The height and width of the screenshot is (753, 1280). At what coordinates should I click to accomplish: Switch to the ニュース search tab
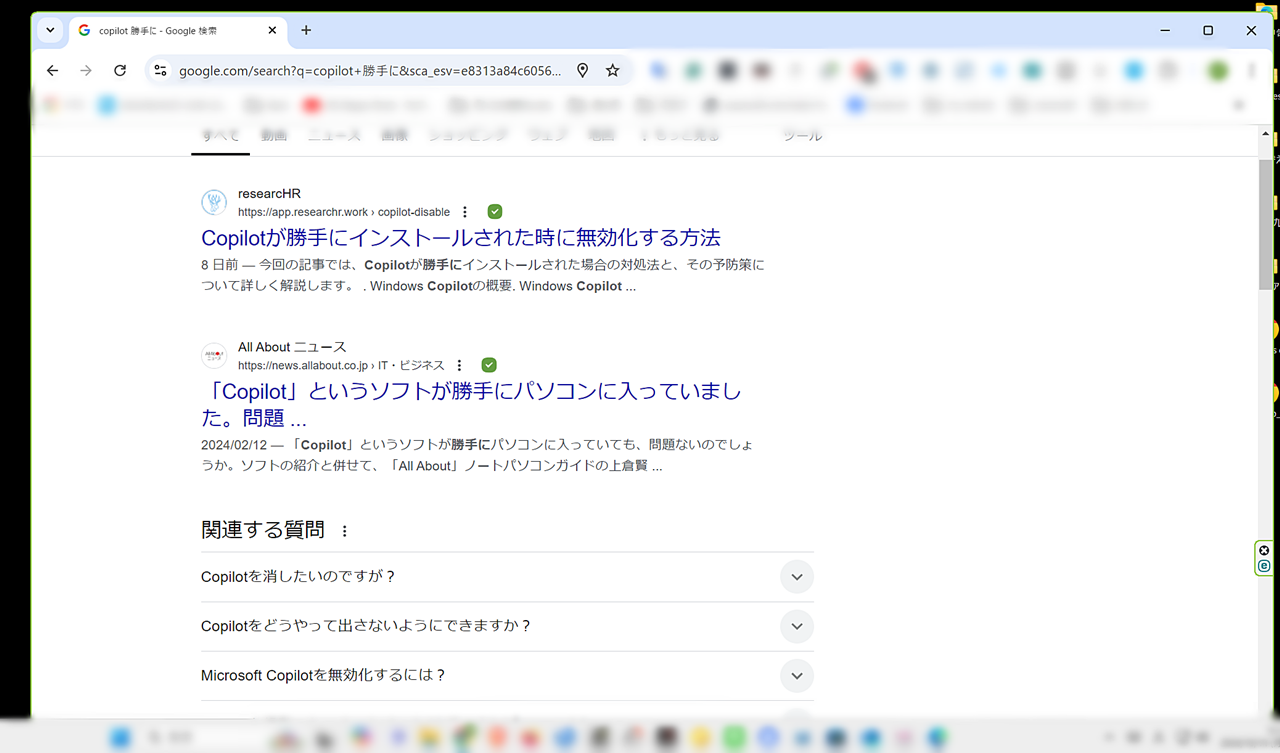pos(334,136)
